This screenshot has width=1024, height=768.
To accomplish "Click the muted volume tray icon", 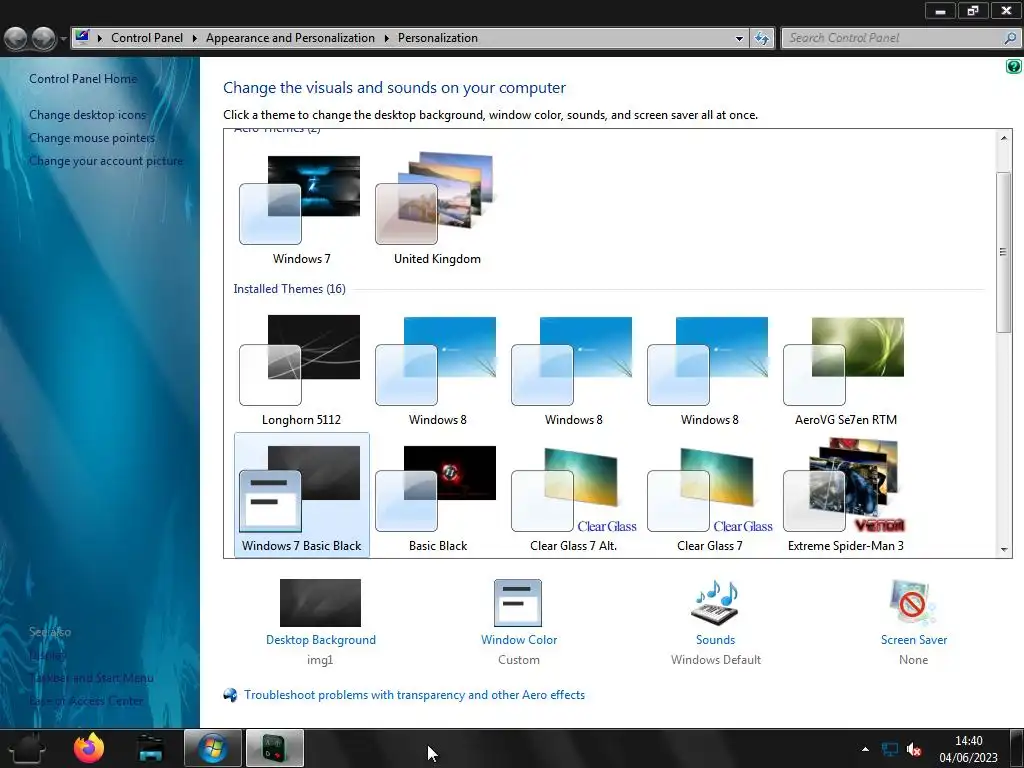I will (x=914, y=749).
